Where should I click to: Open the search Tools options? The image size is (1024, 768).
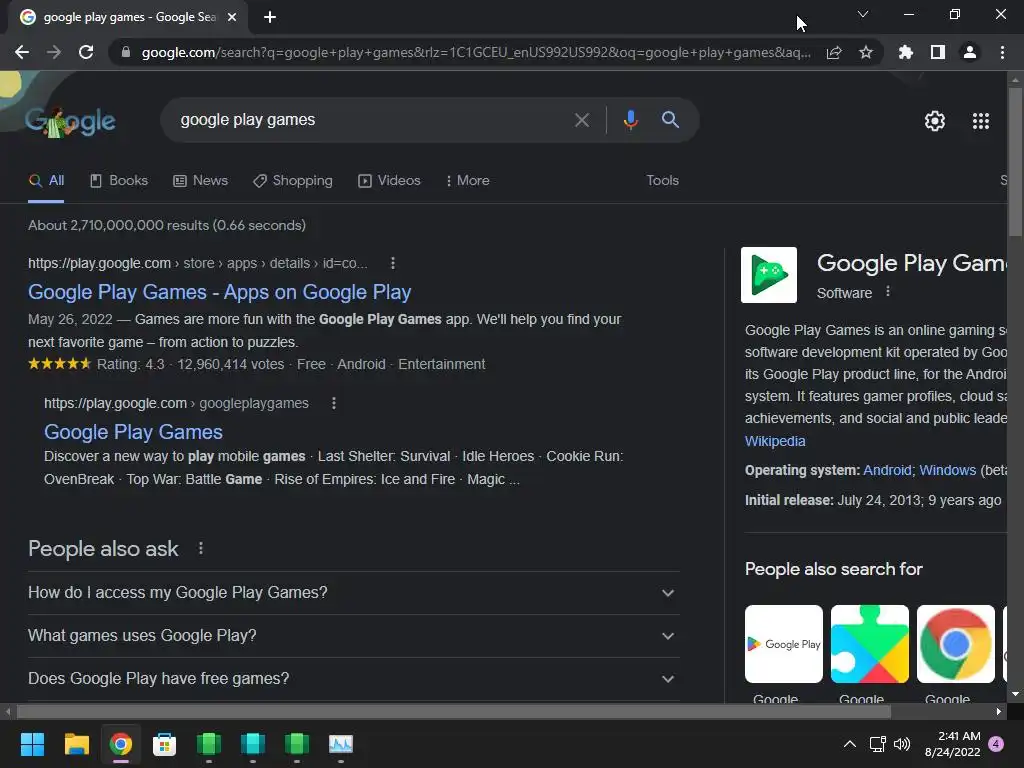[662, 181]
